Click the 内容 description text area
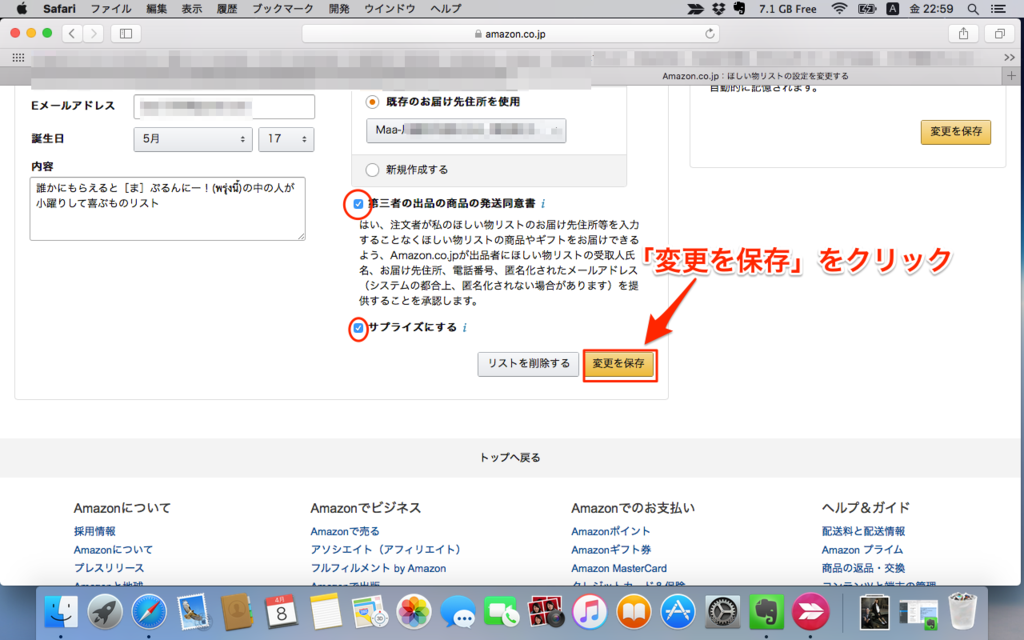This screenshot has height=640, width=1024. pos(167,208)
